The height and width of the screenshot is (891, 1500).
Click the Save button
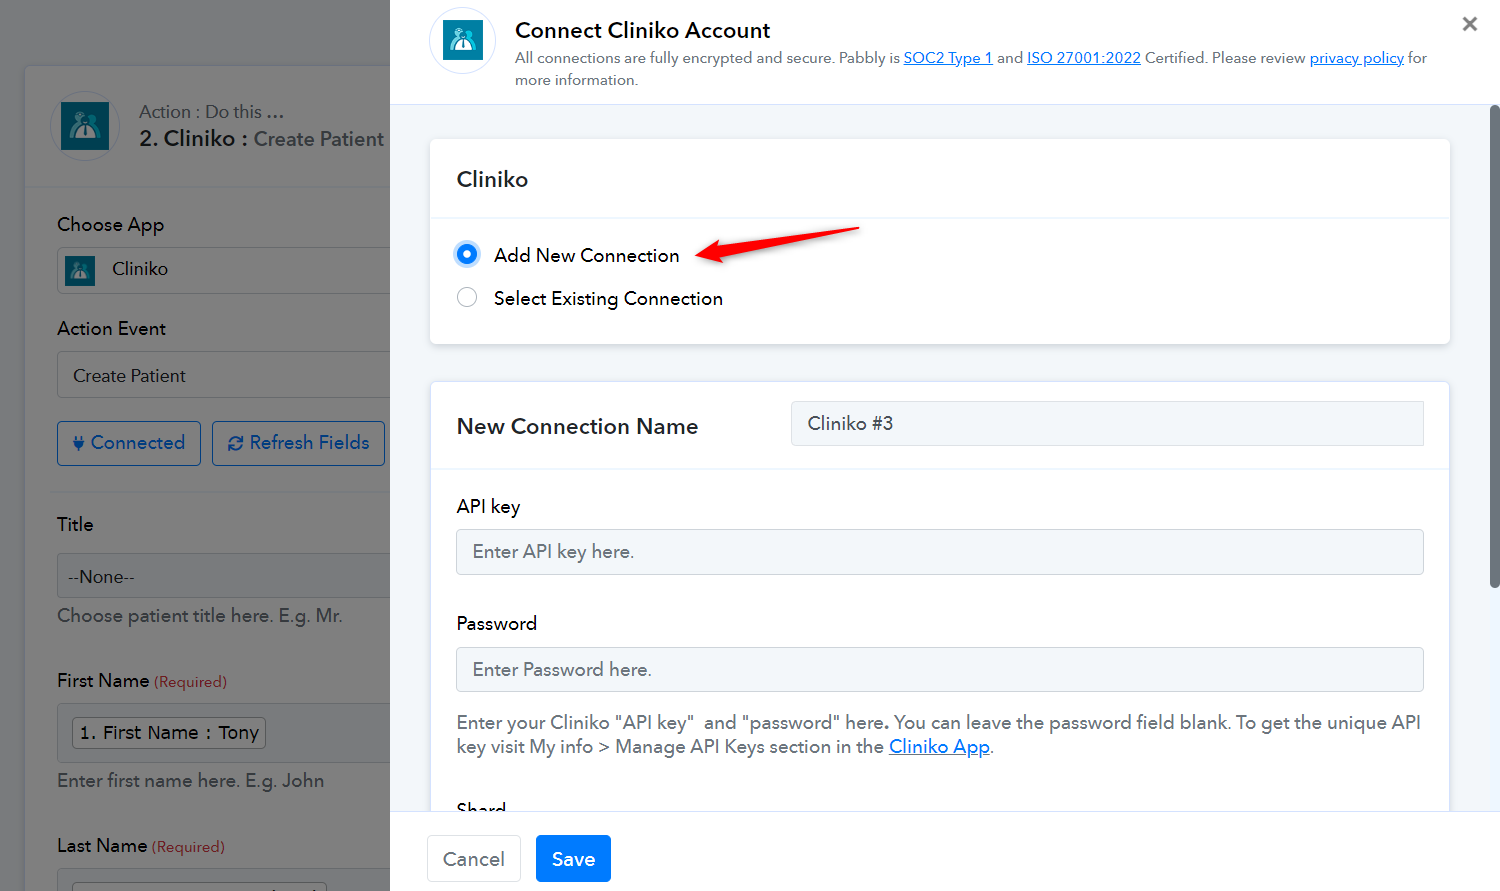[573, 859]
